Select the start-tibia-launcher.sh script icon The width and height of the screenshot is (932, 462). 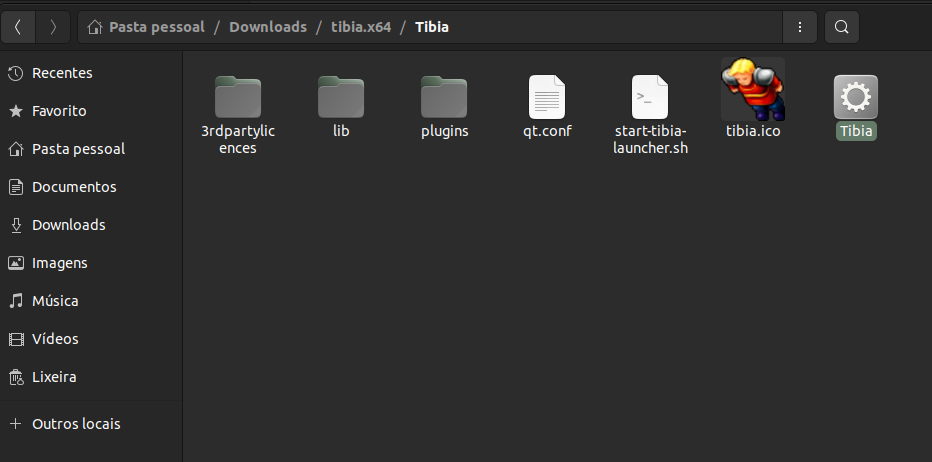(650, 96)
